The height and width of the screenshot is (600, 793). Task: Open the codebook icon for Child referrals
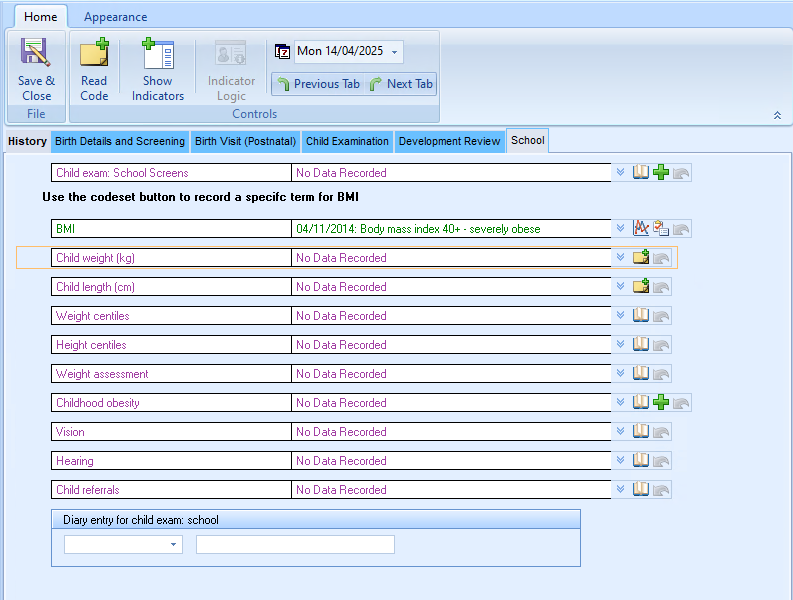[641, 490]
